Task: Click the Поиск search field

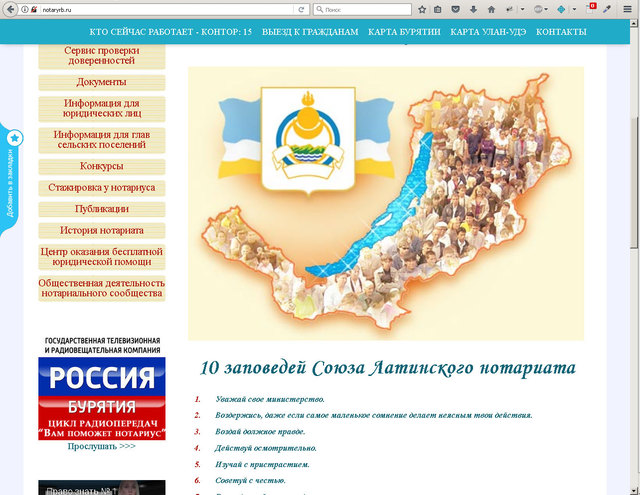Action: click(x=362, y=9)
